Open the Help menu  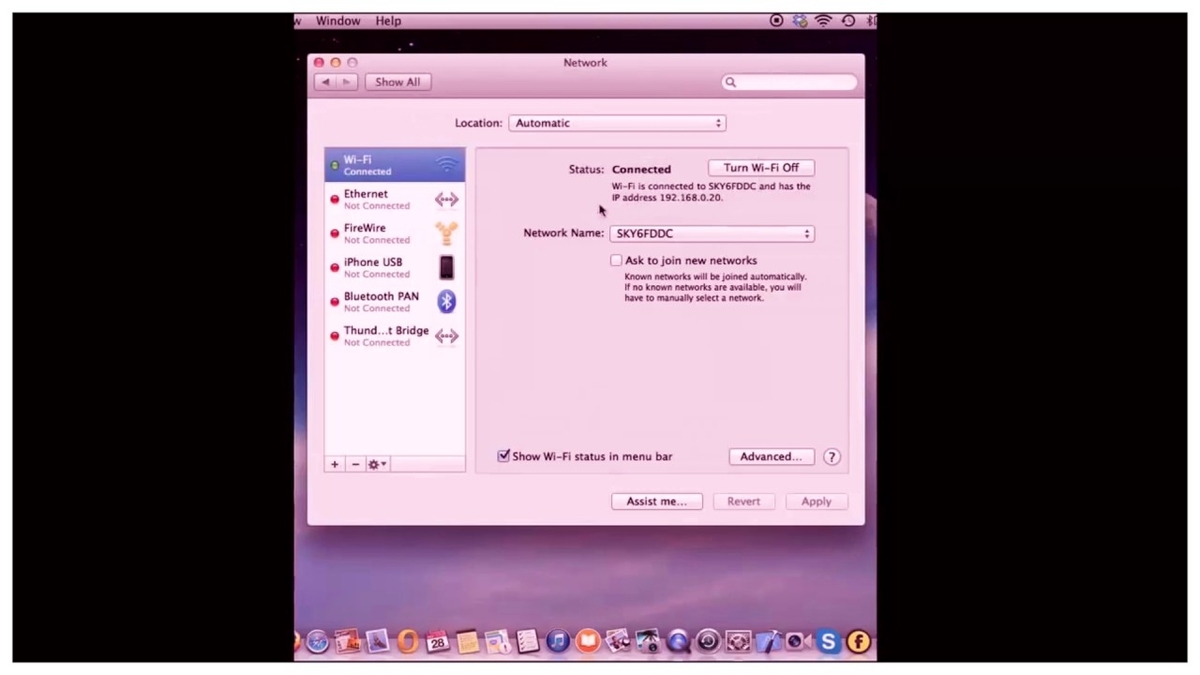[x=388, y=20]
